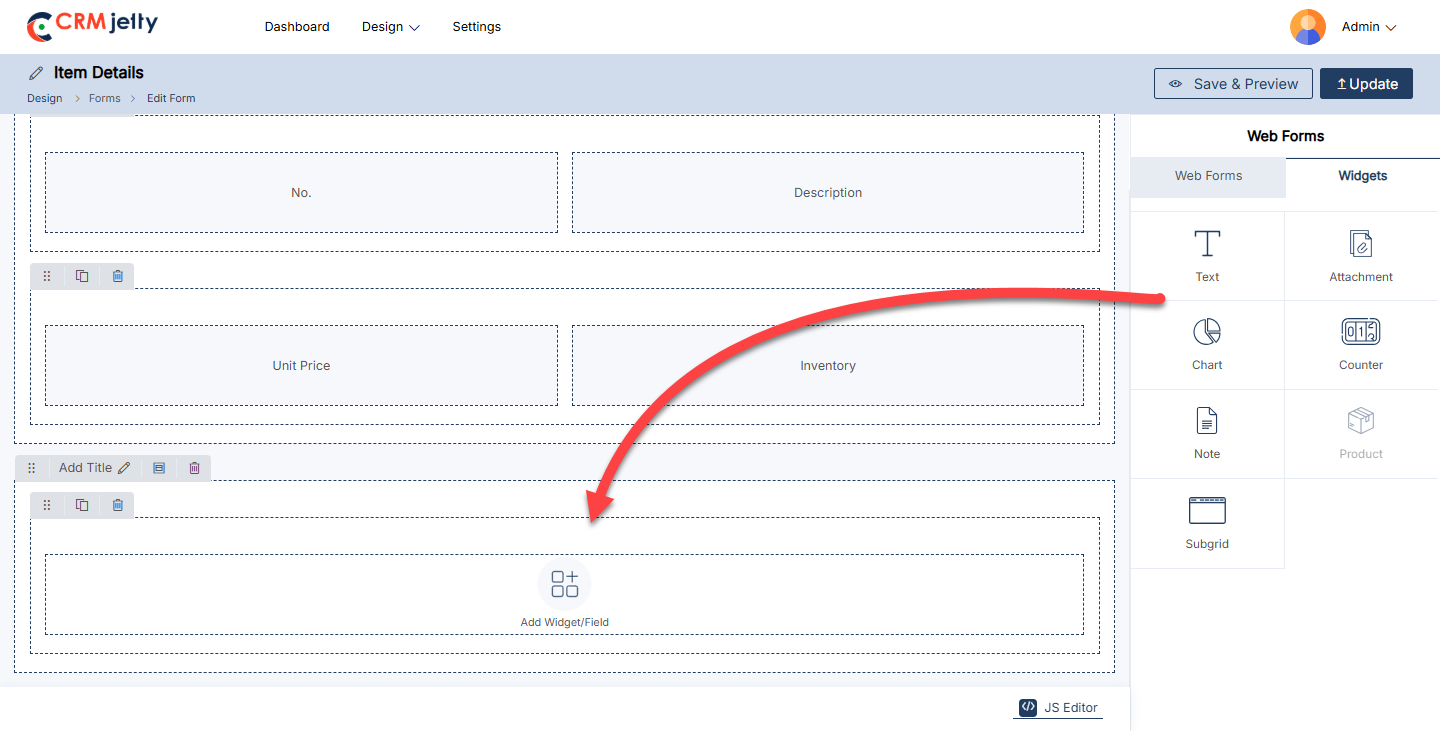
Task: Open the JS Editor link
Action: point(1059,707)
